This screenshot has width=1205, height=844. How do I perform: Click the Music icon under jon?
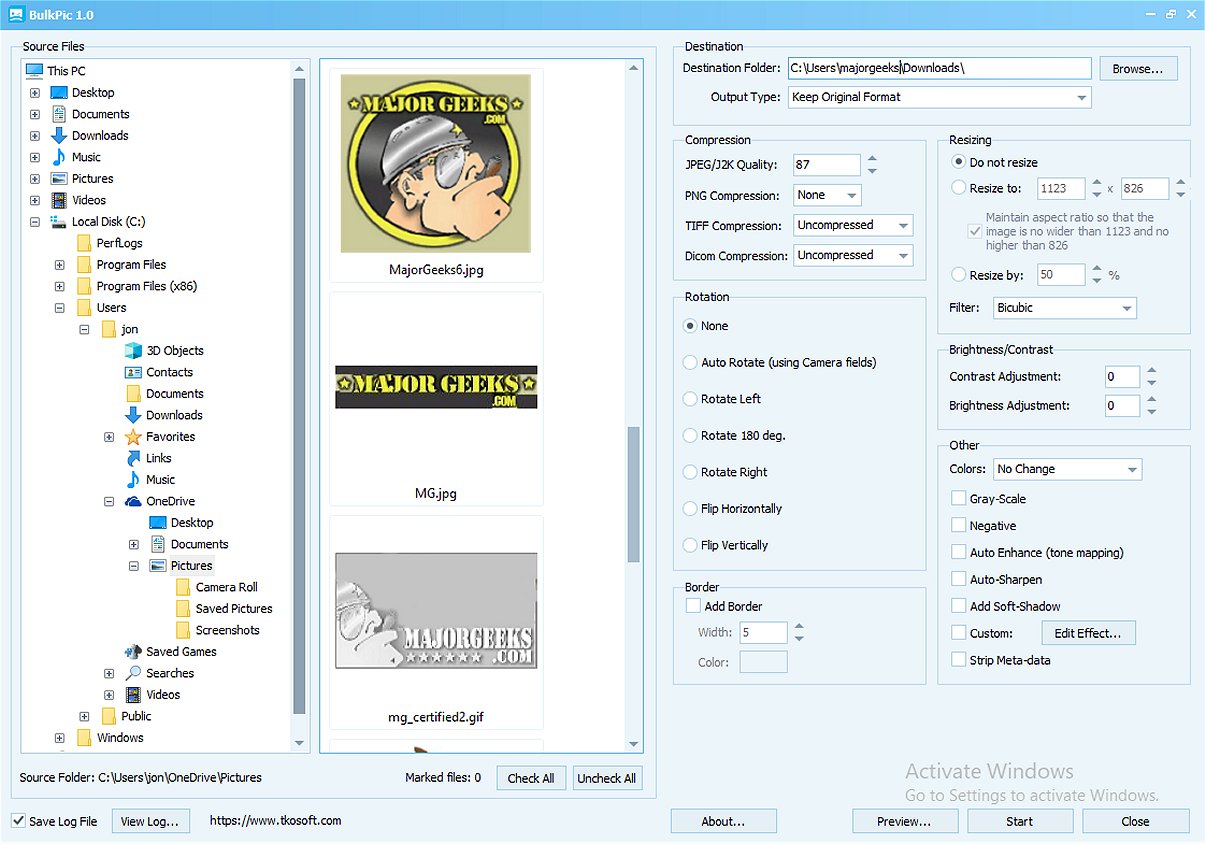pyautogui.click(x=133, y=479)
